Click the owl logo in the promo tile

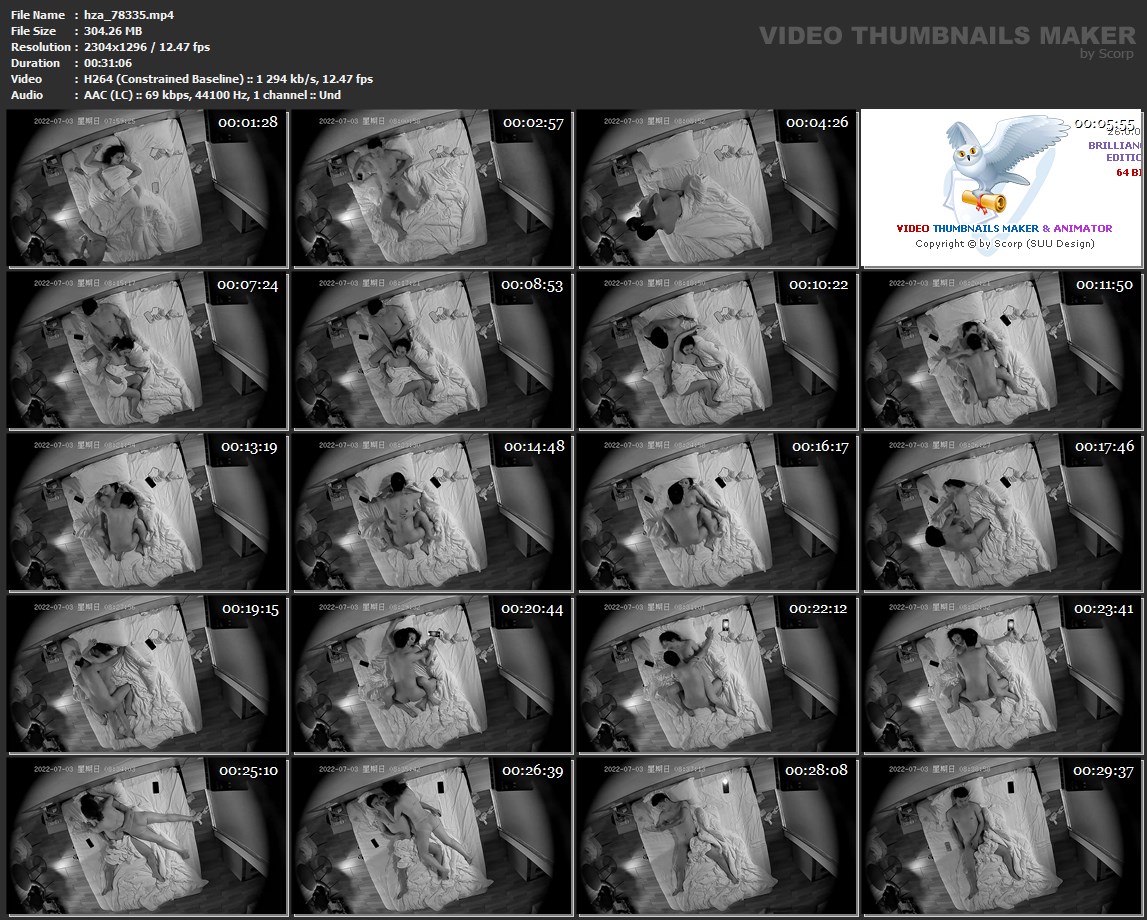click(990, 165)
